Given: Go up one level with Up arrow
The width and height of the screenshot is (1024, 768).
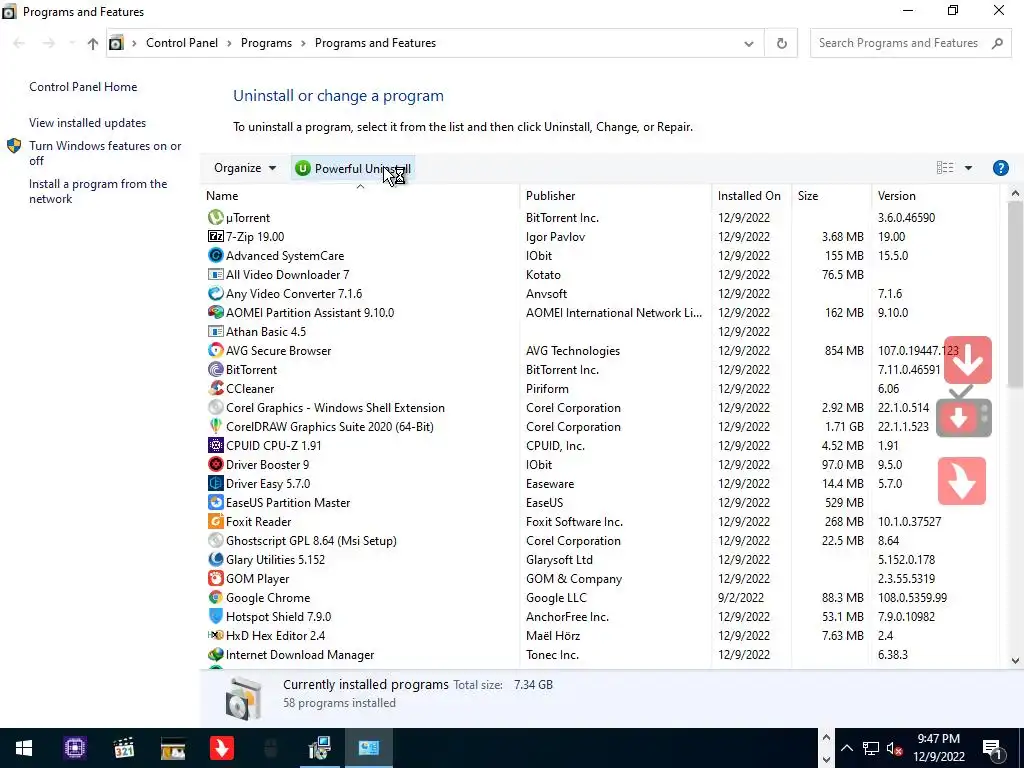Looking at the screenshot, I should (93, 43).
